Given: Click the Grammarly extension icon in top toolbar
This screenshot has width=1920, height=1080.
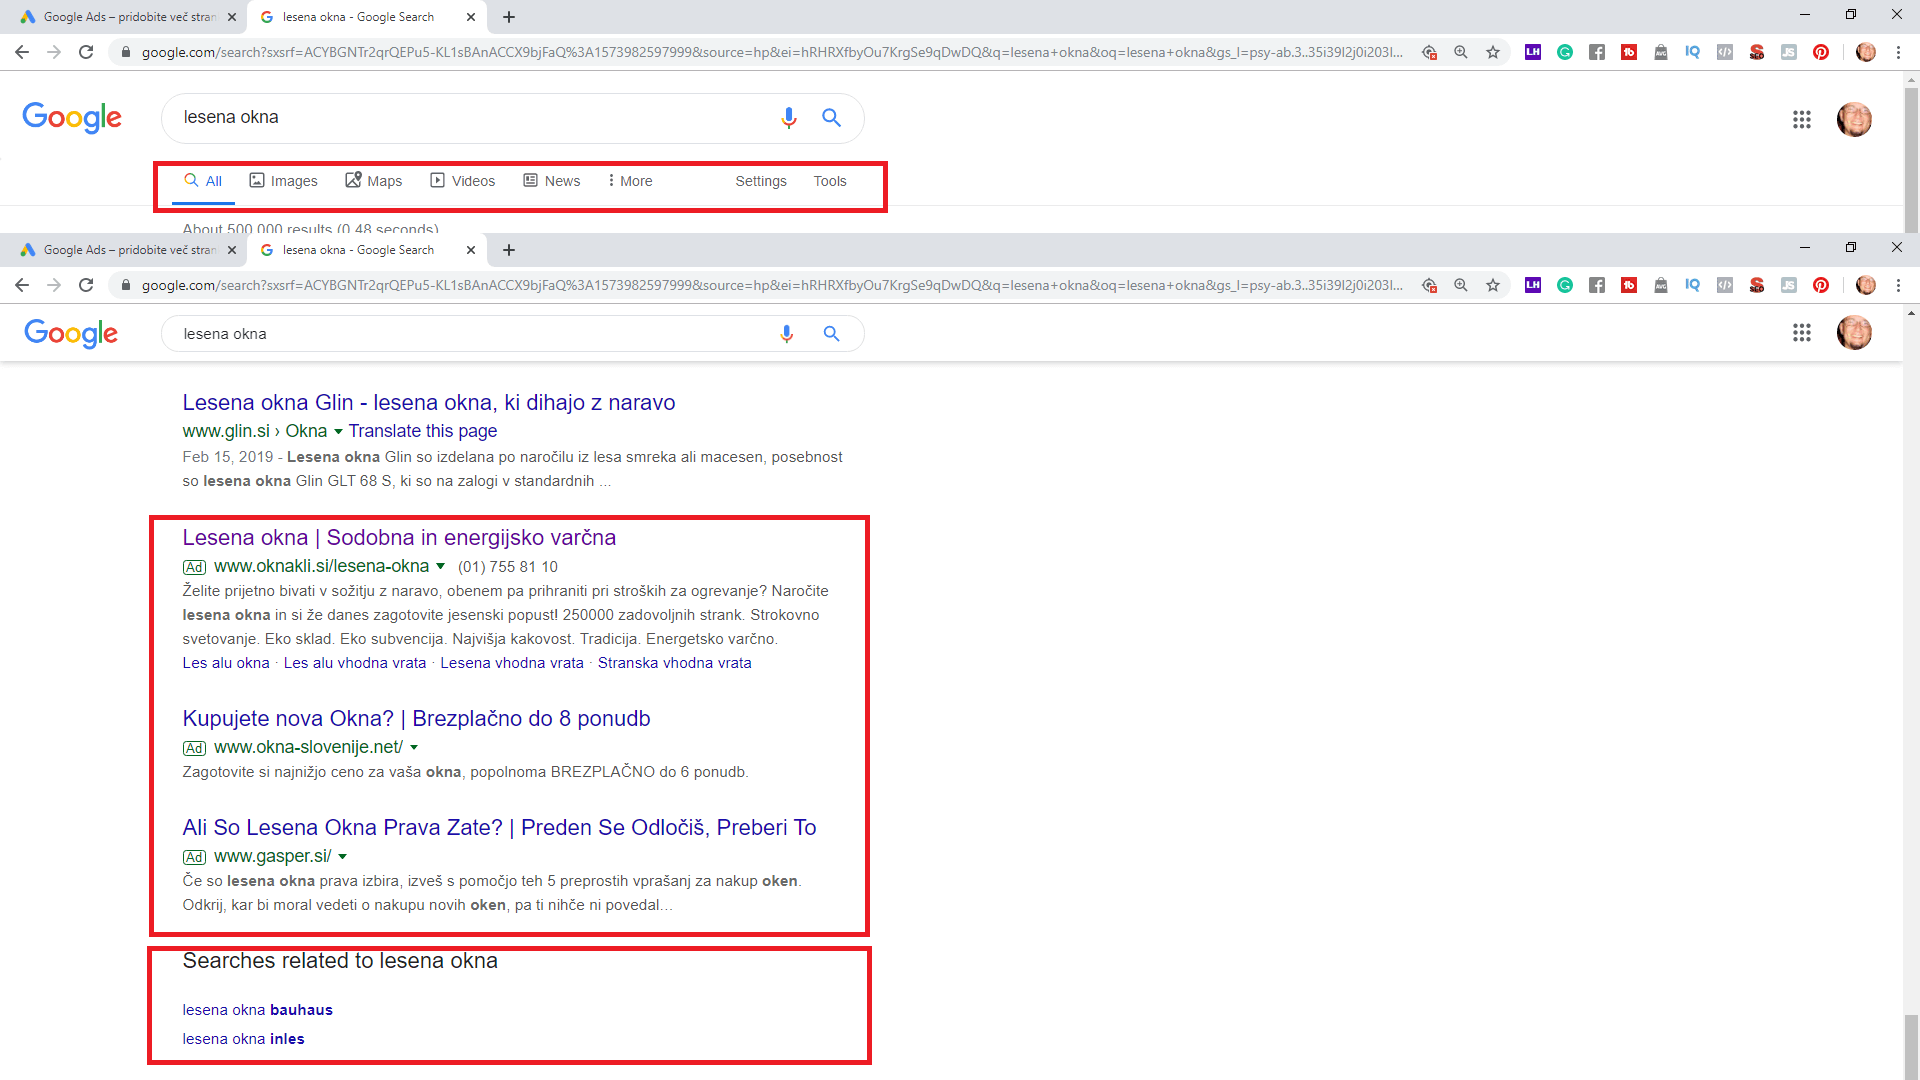Looking at the screenshot, I should coord(1565,52).
